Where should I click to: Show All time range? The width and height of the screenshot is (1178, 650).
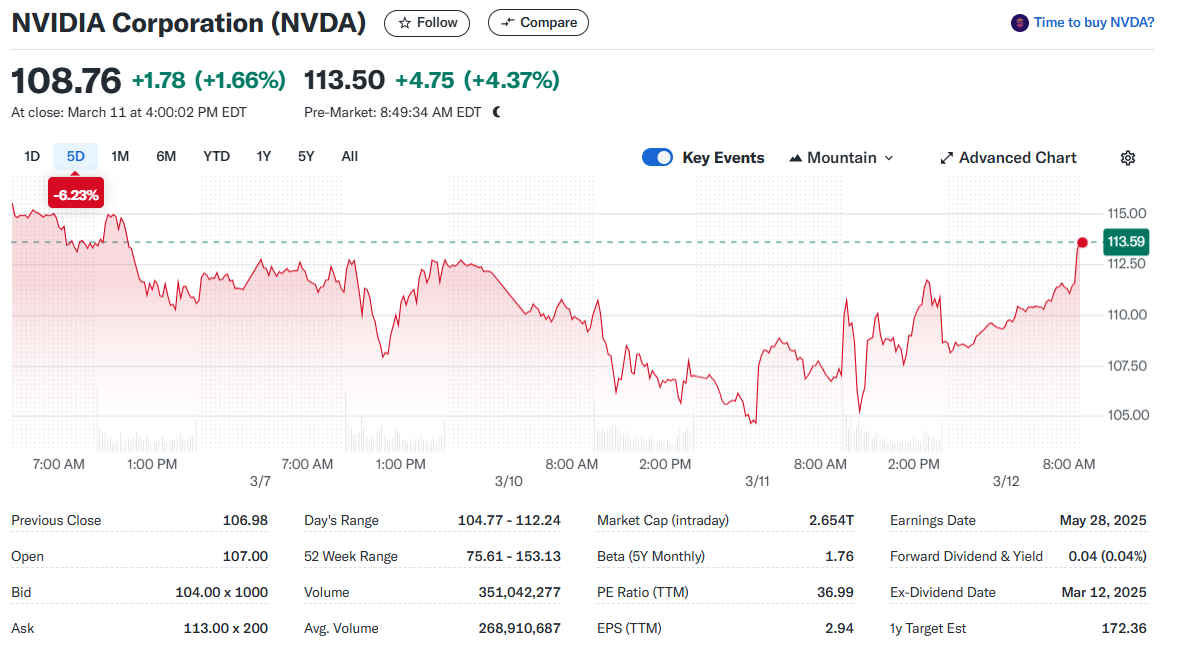point(349,156)
